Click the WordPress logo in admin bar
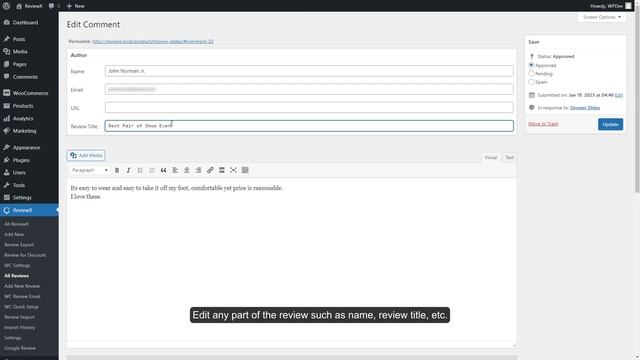 tap(6, 6)
